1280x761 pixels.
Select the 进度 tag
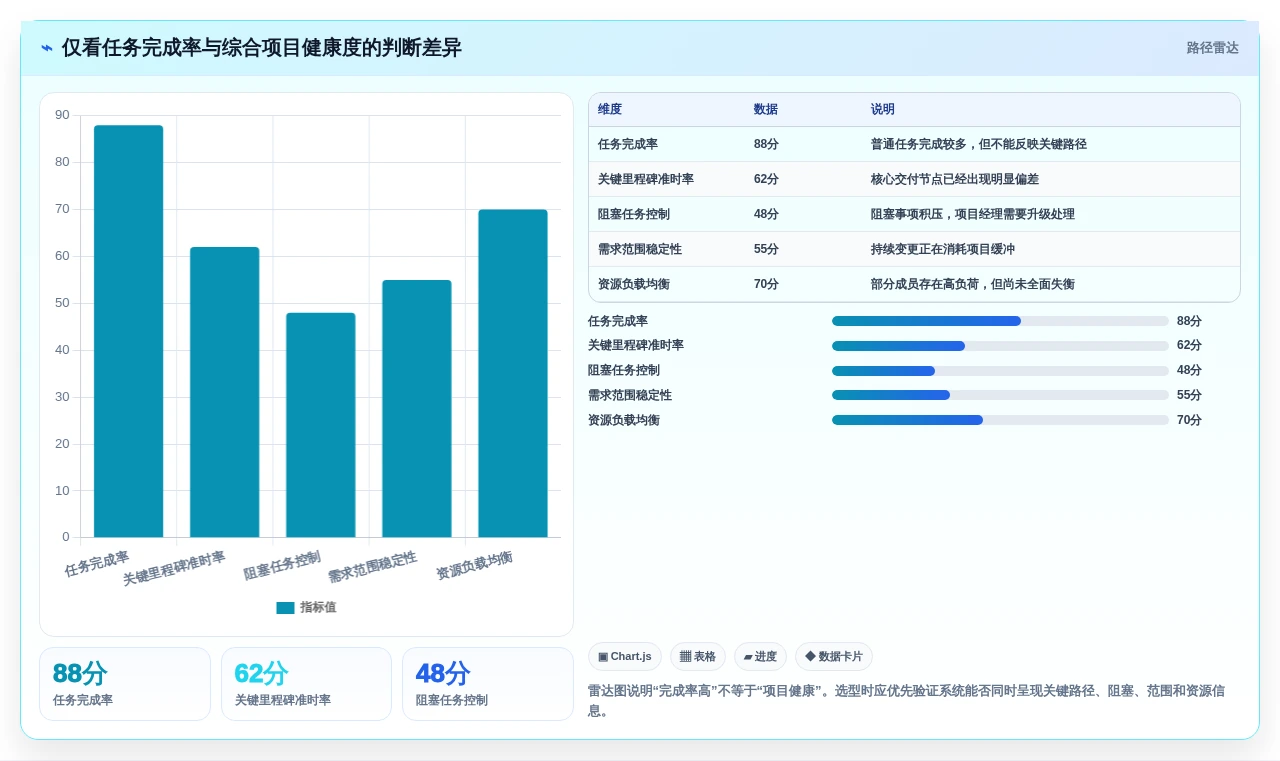point(760,657)
